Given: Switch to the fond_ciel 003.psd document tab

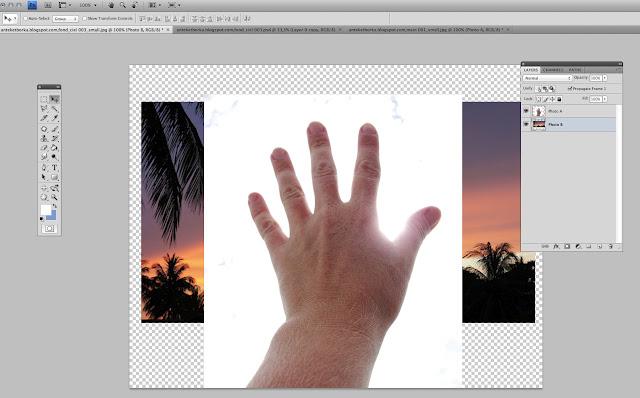Looking at the screenshot, I should point(259,29).
